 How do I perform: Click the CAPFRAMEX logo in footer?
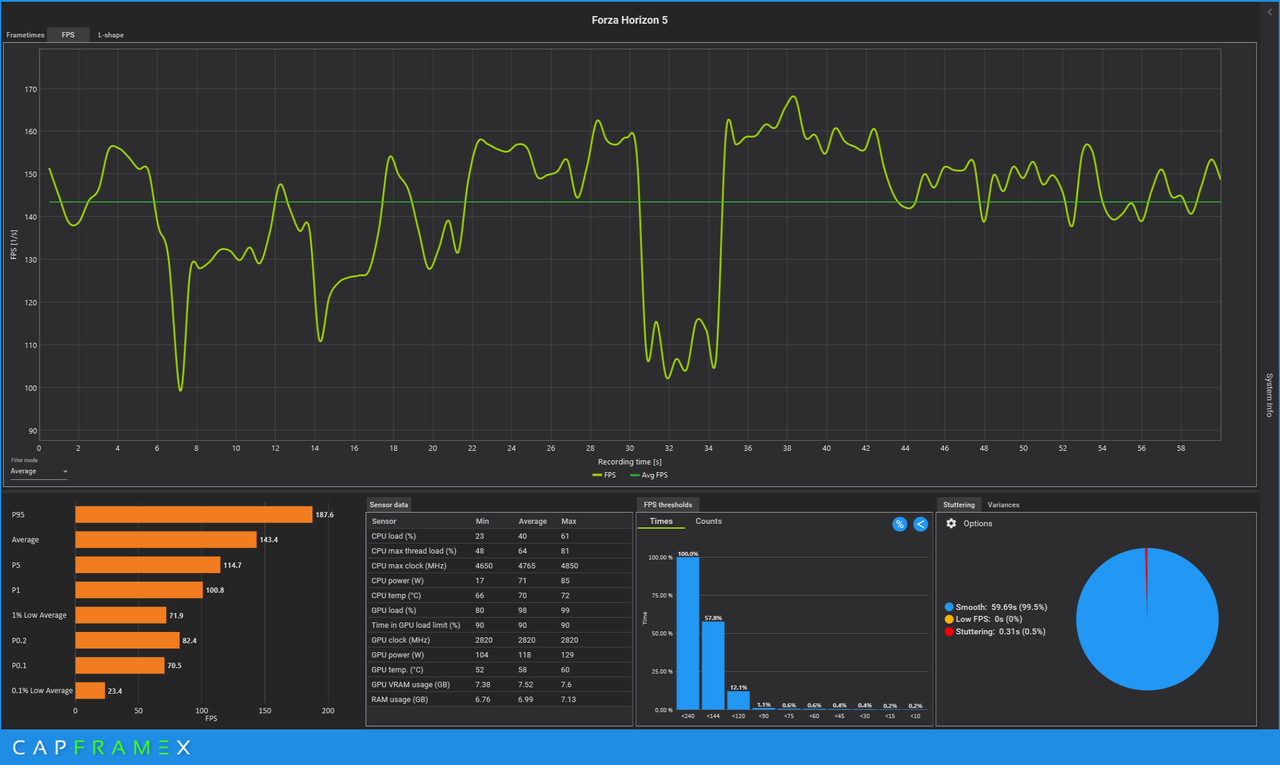pos(101,747)
